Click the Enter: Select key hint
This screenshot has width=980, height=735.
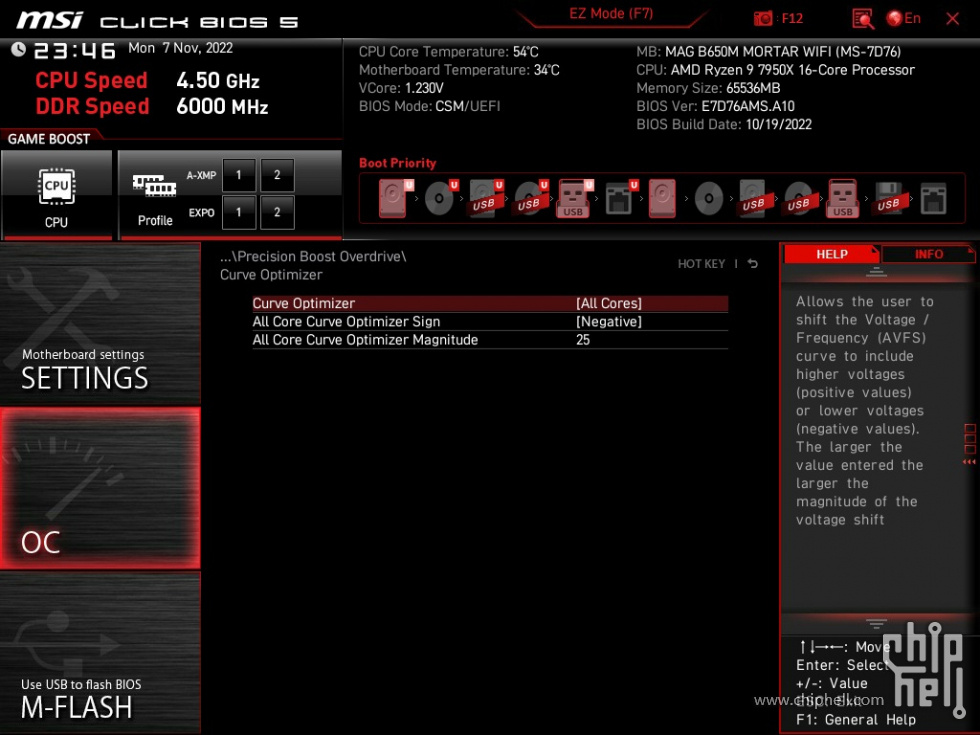coord(842,665)
